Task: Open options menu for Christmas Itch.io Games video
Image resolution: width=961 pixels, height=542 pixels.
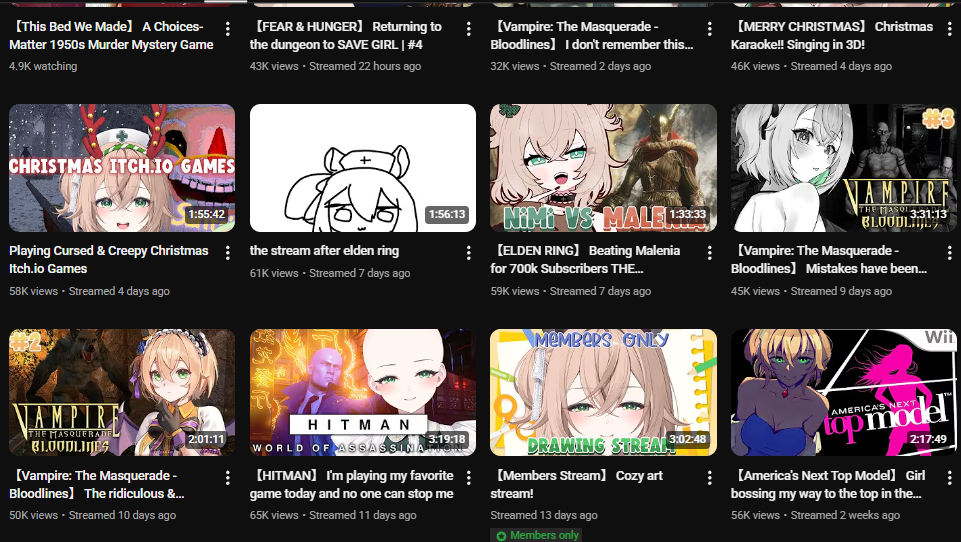Action: [x=227, y=252]
